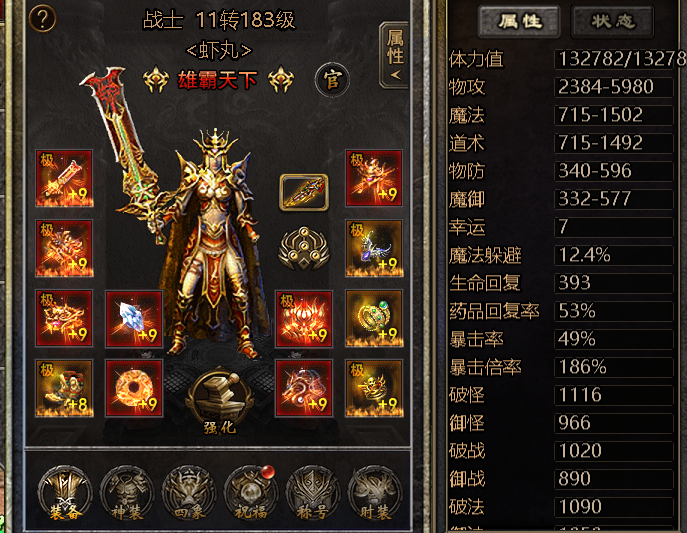Collapse the 属性 side panel arrow
The image size is (687, 533).
coord(394,56)
